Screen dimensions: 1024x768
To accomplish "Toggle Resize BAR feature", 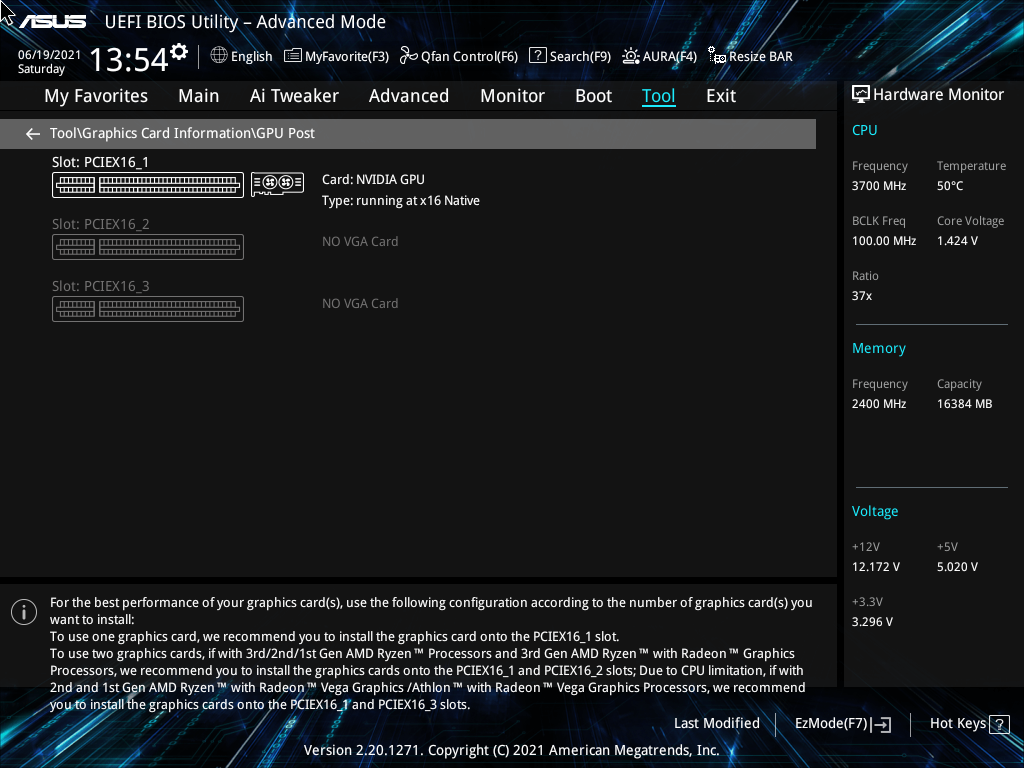I will [749, 56].
